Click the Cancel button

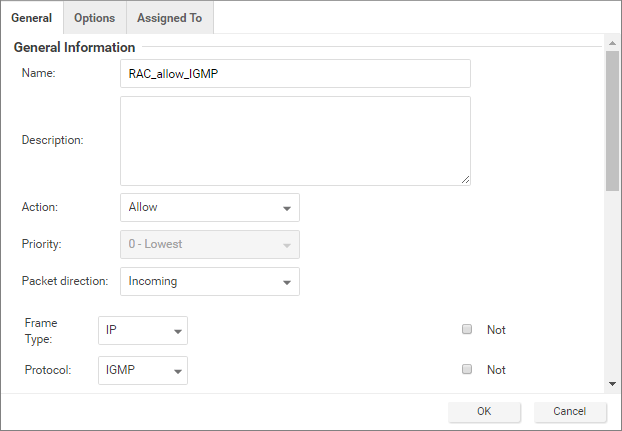pos(569,412)
